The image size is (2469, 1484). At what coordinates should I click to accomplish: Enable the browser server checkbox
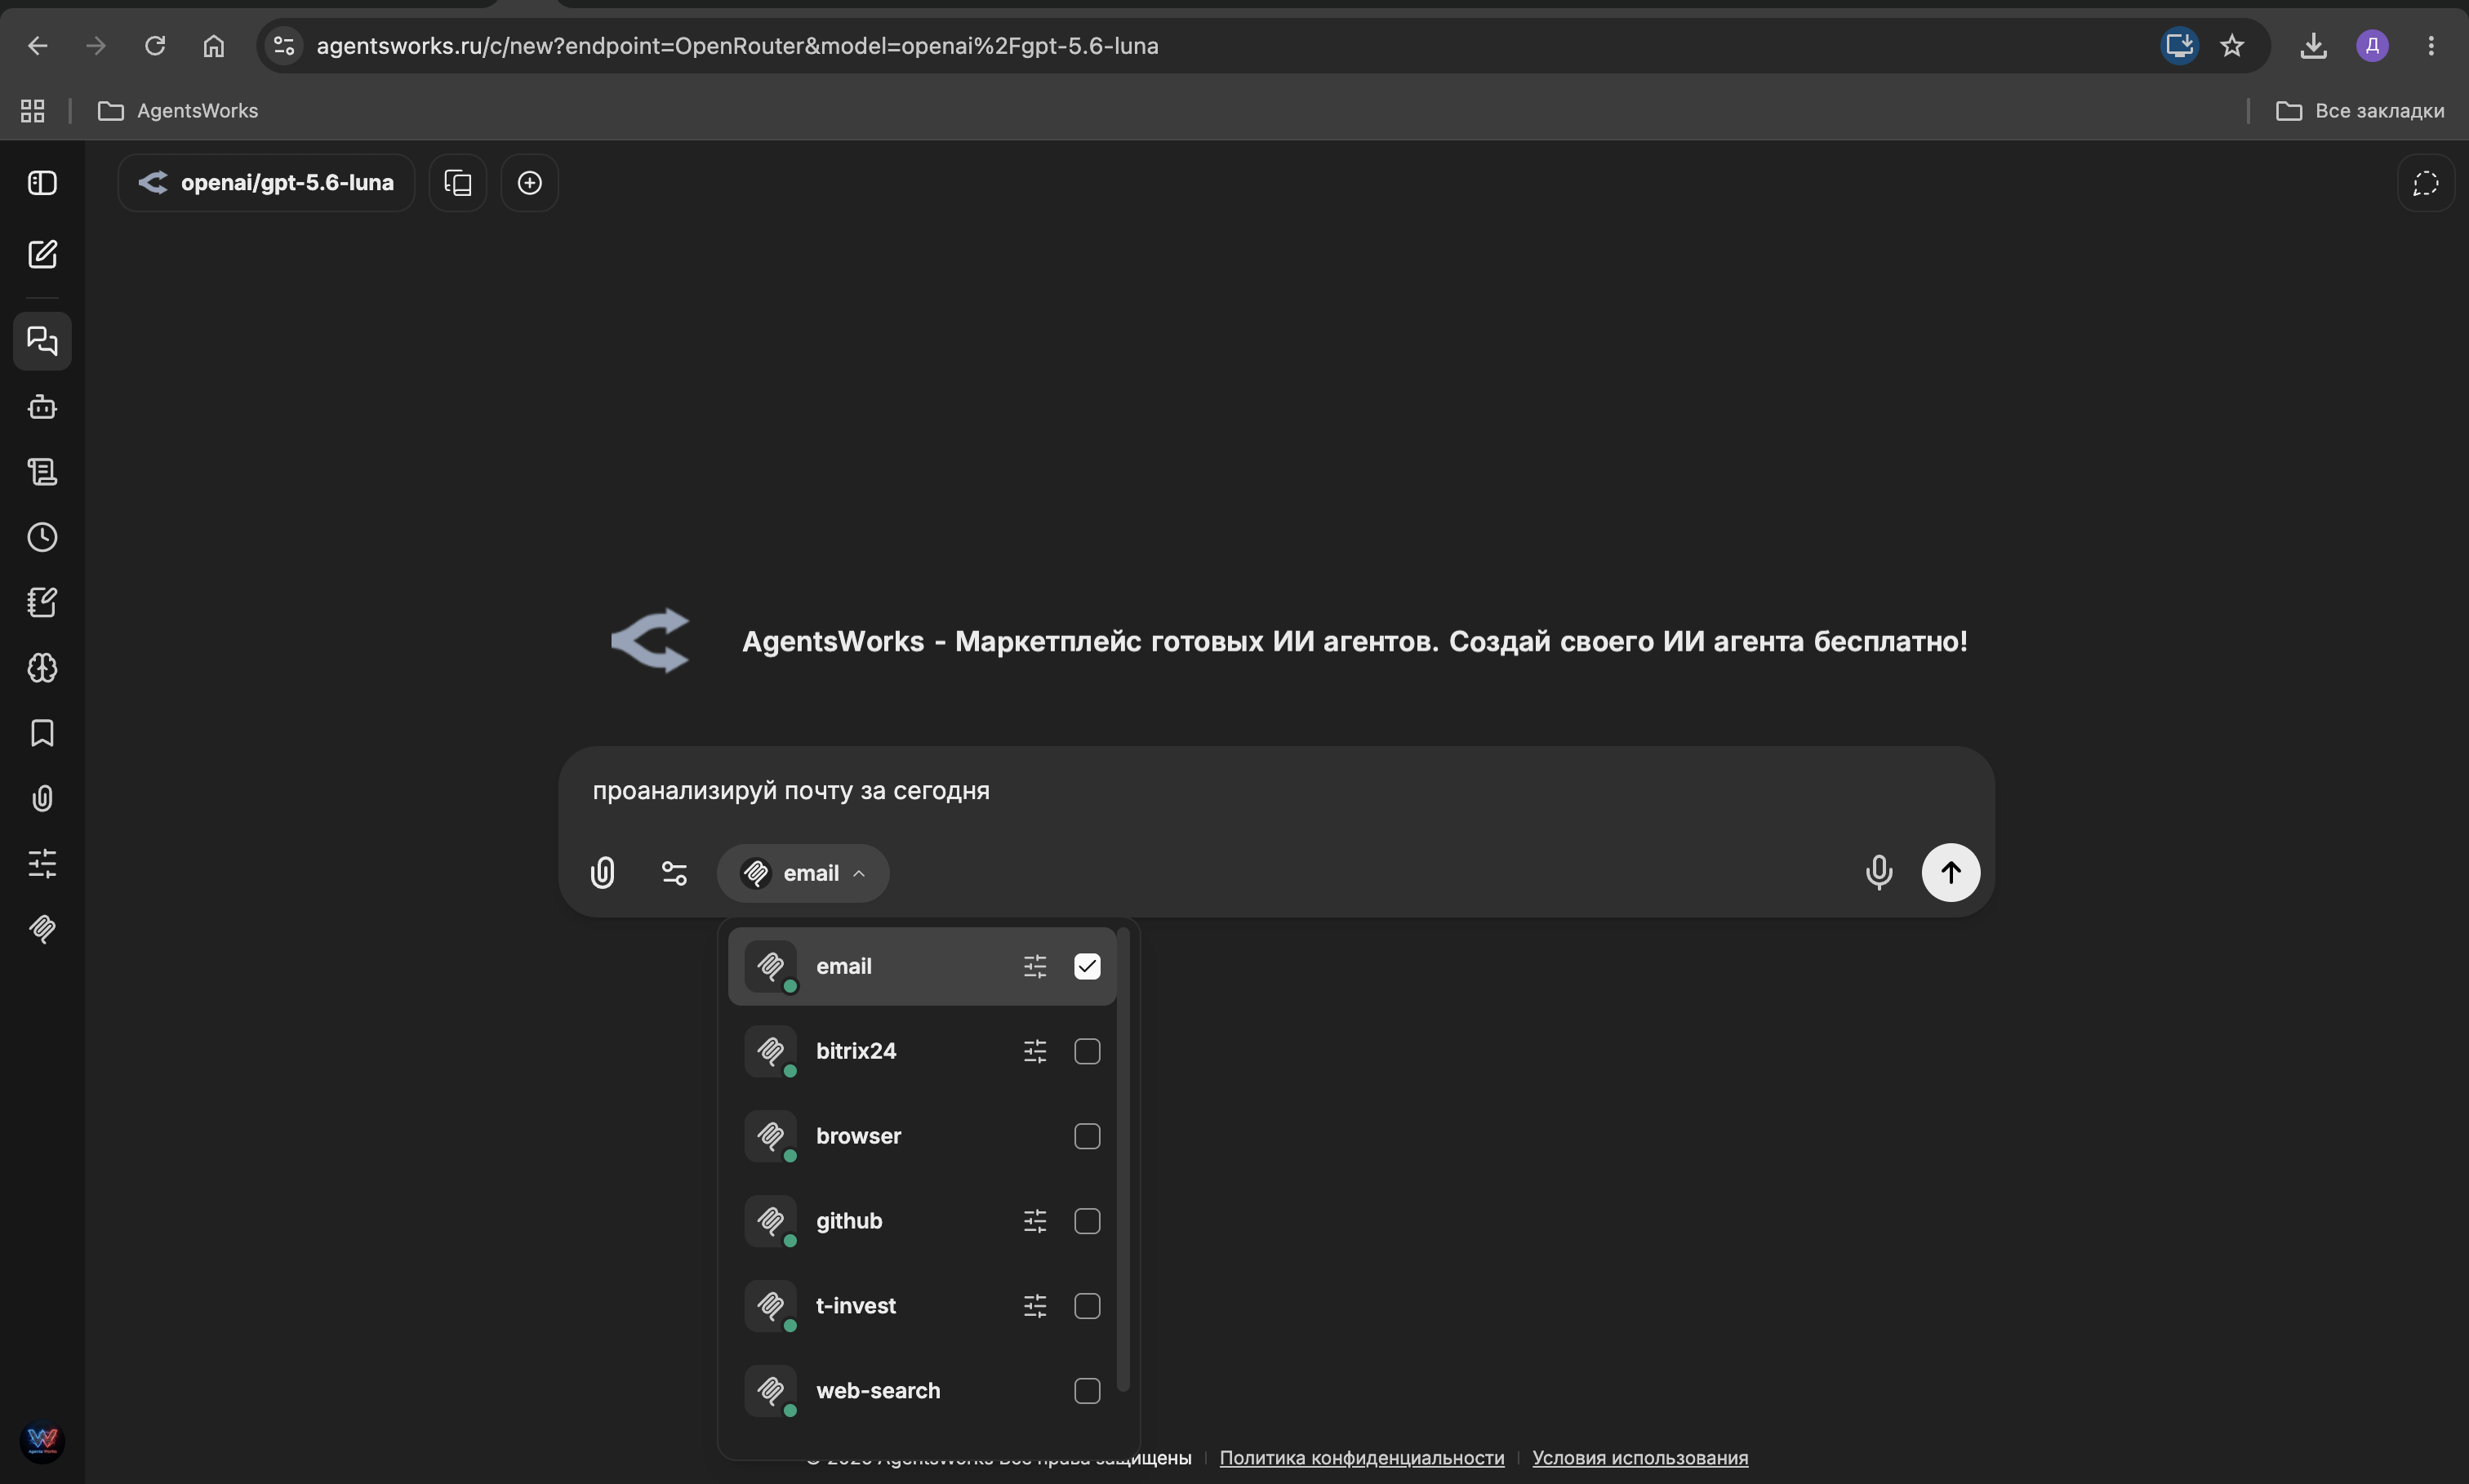click(x=1087, y=1136)
